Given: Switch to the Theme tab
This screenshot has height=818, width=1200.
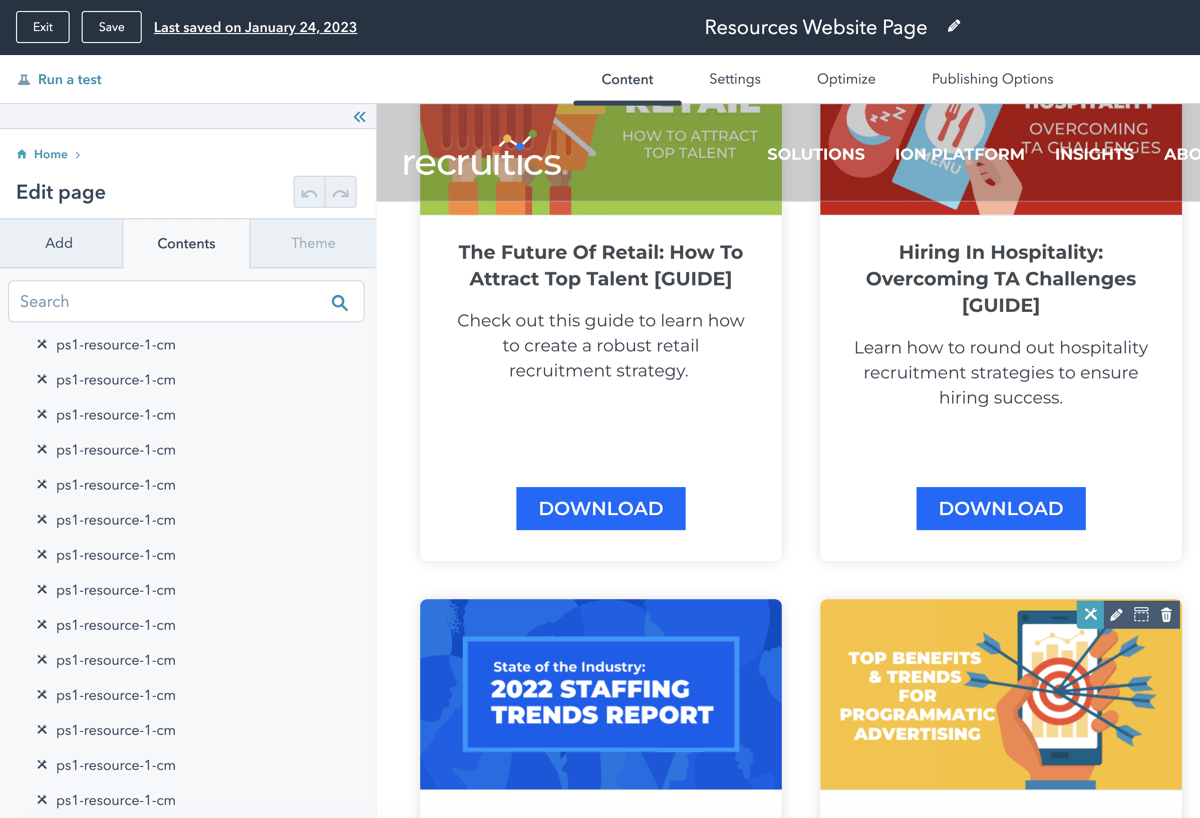Looking at the screenshot, I should pos(313,243).
